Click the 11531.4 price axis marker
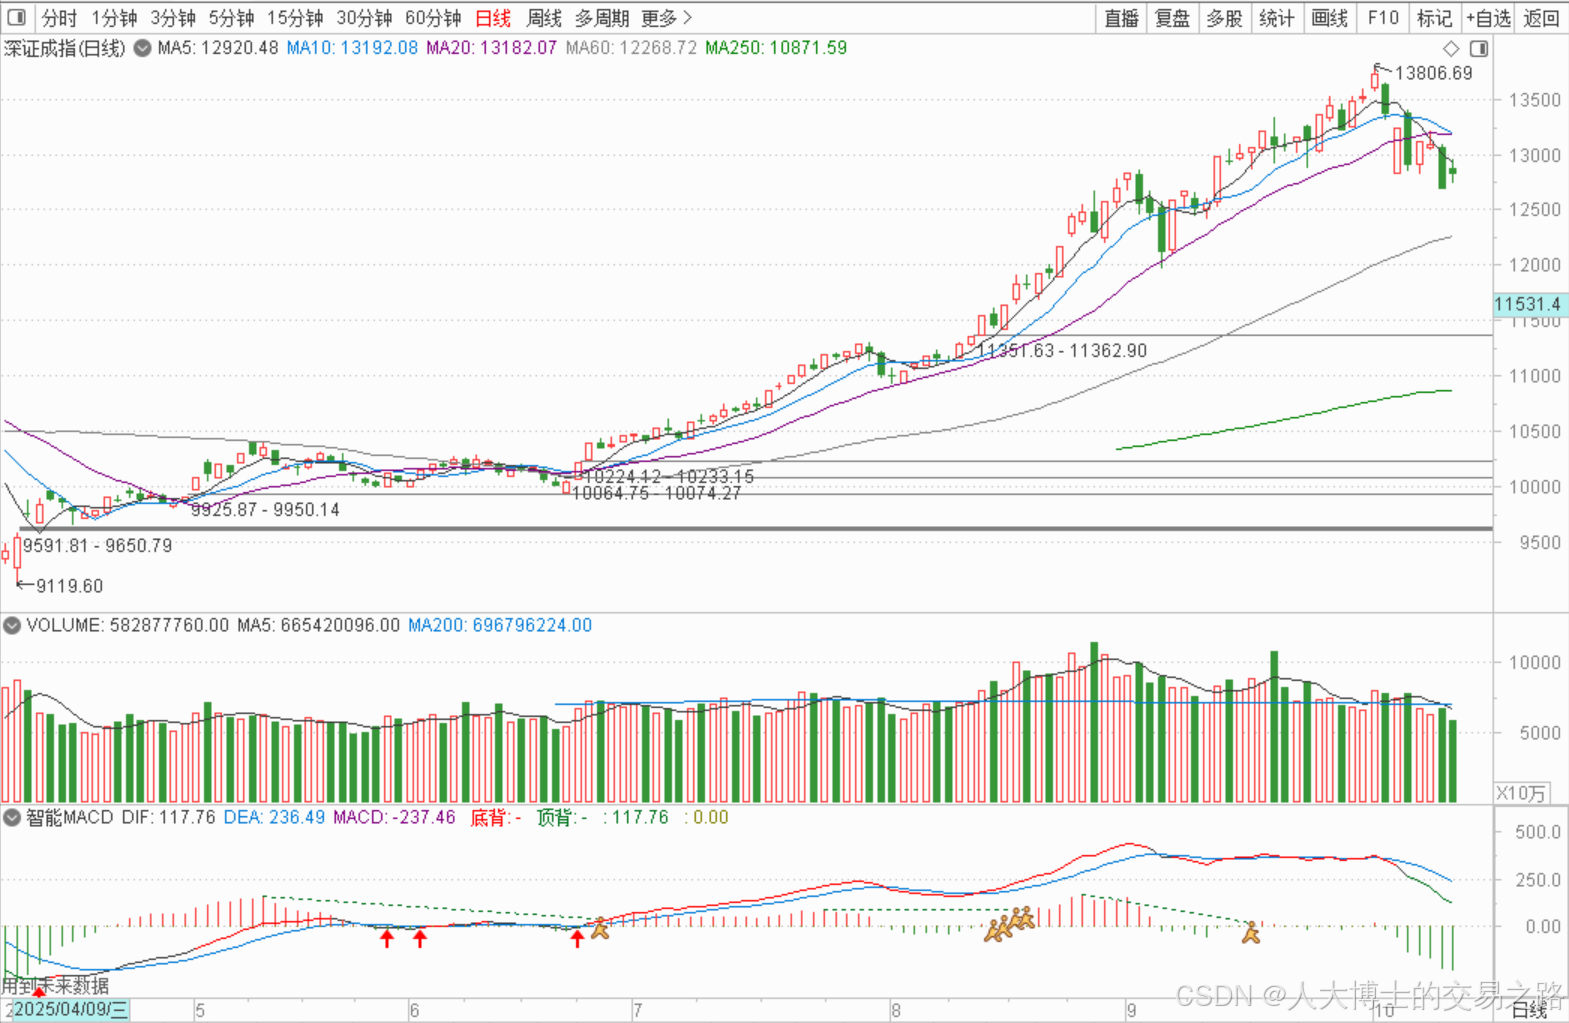The image size is (1569, 1023). point(1528,304)
